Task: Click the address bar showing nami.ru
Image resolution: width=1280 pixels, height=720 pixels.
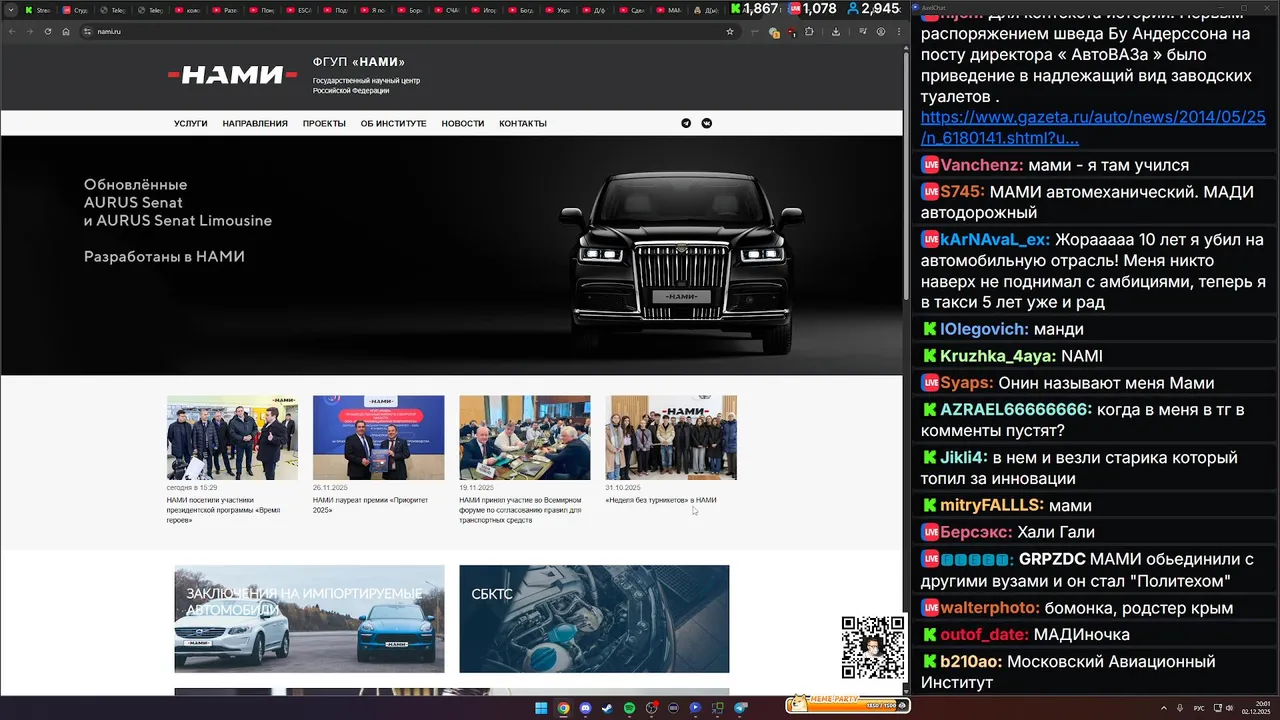Action: click(x=400, y=31)
